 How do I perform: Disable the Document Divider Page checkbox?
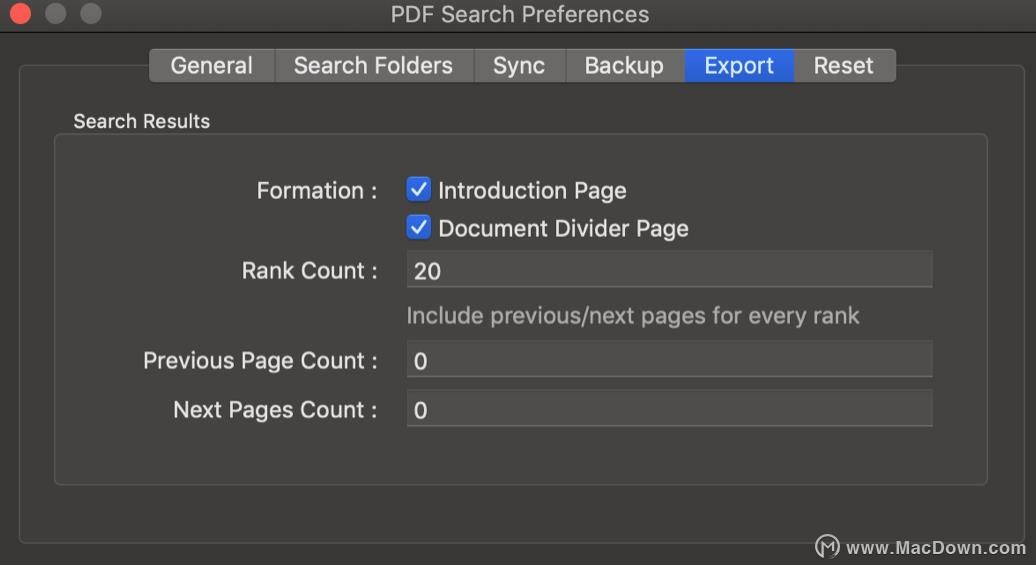point(418,227)
